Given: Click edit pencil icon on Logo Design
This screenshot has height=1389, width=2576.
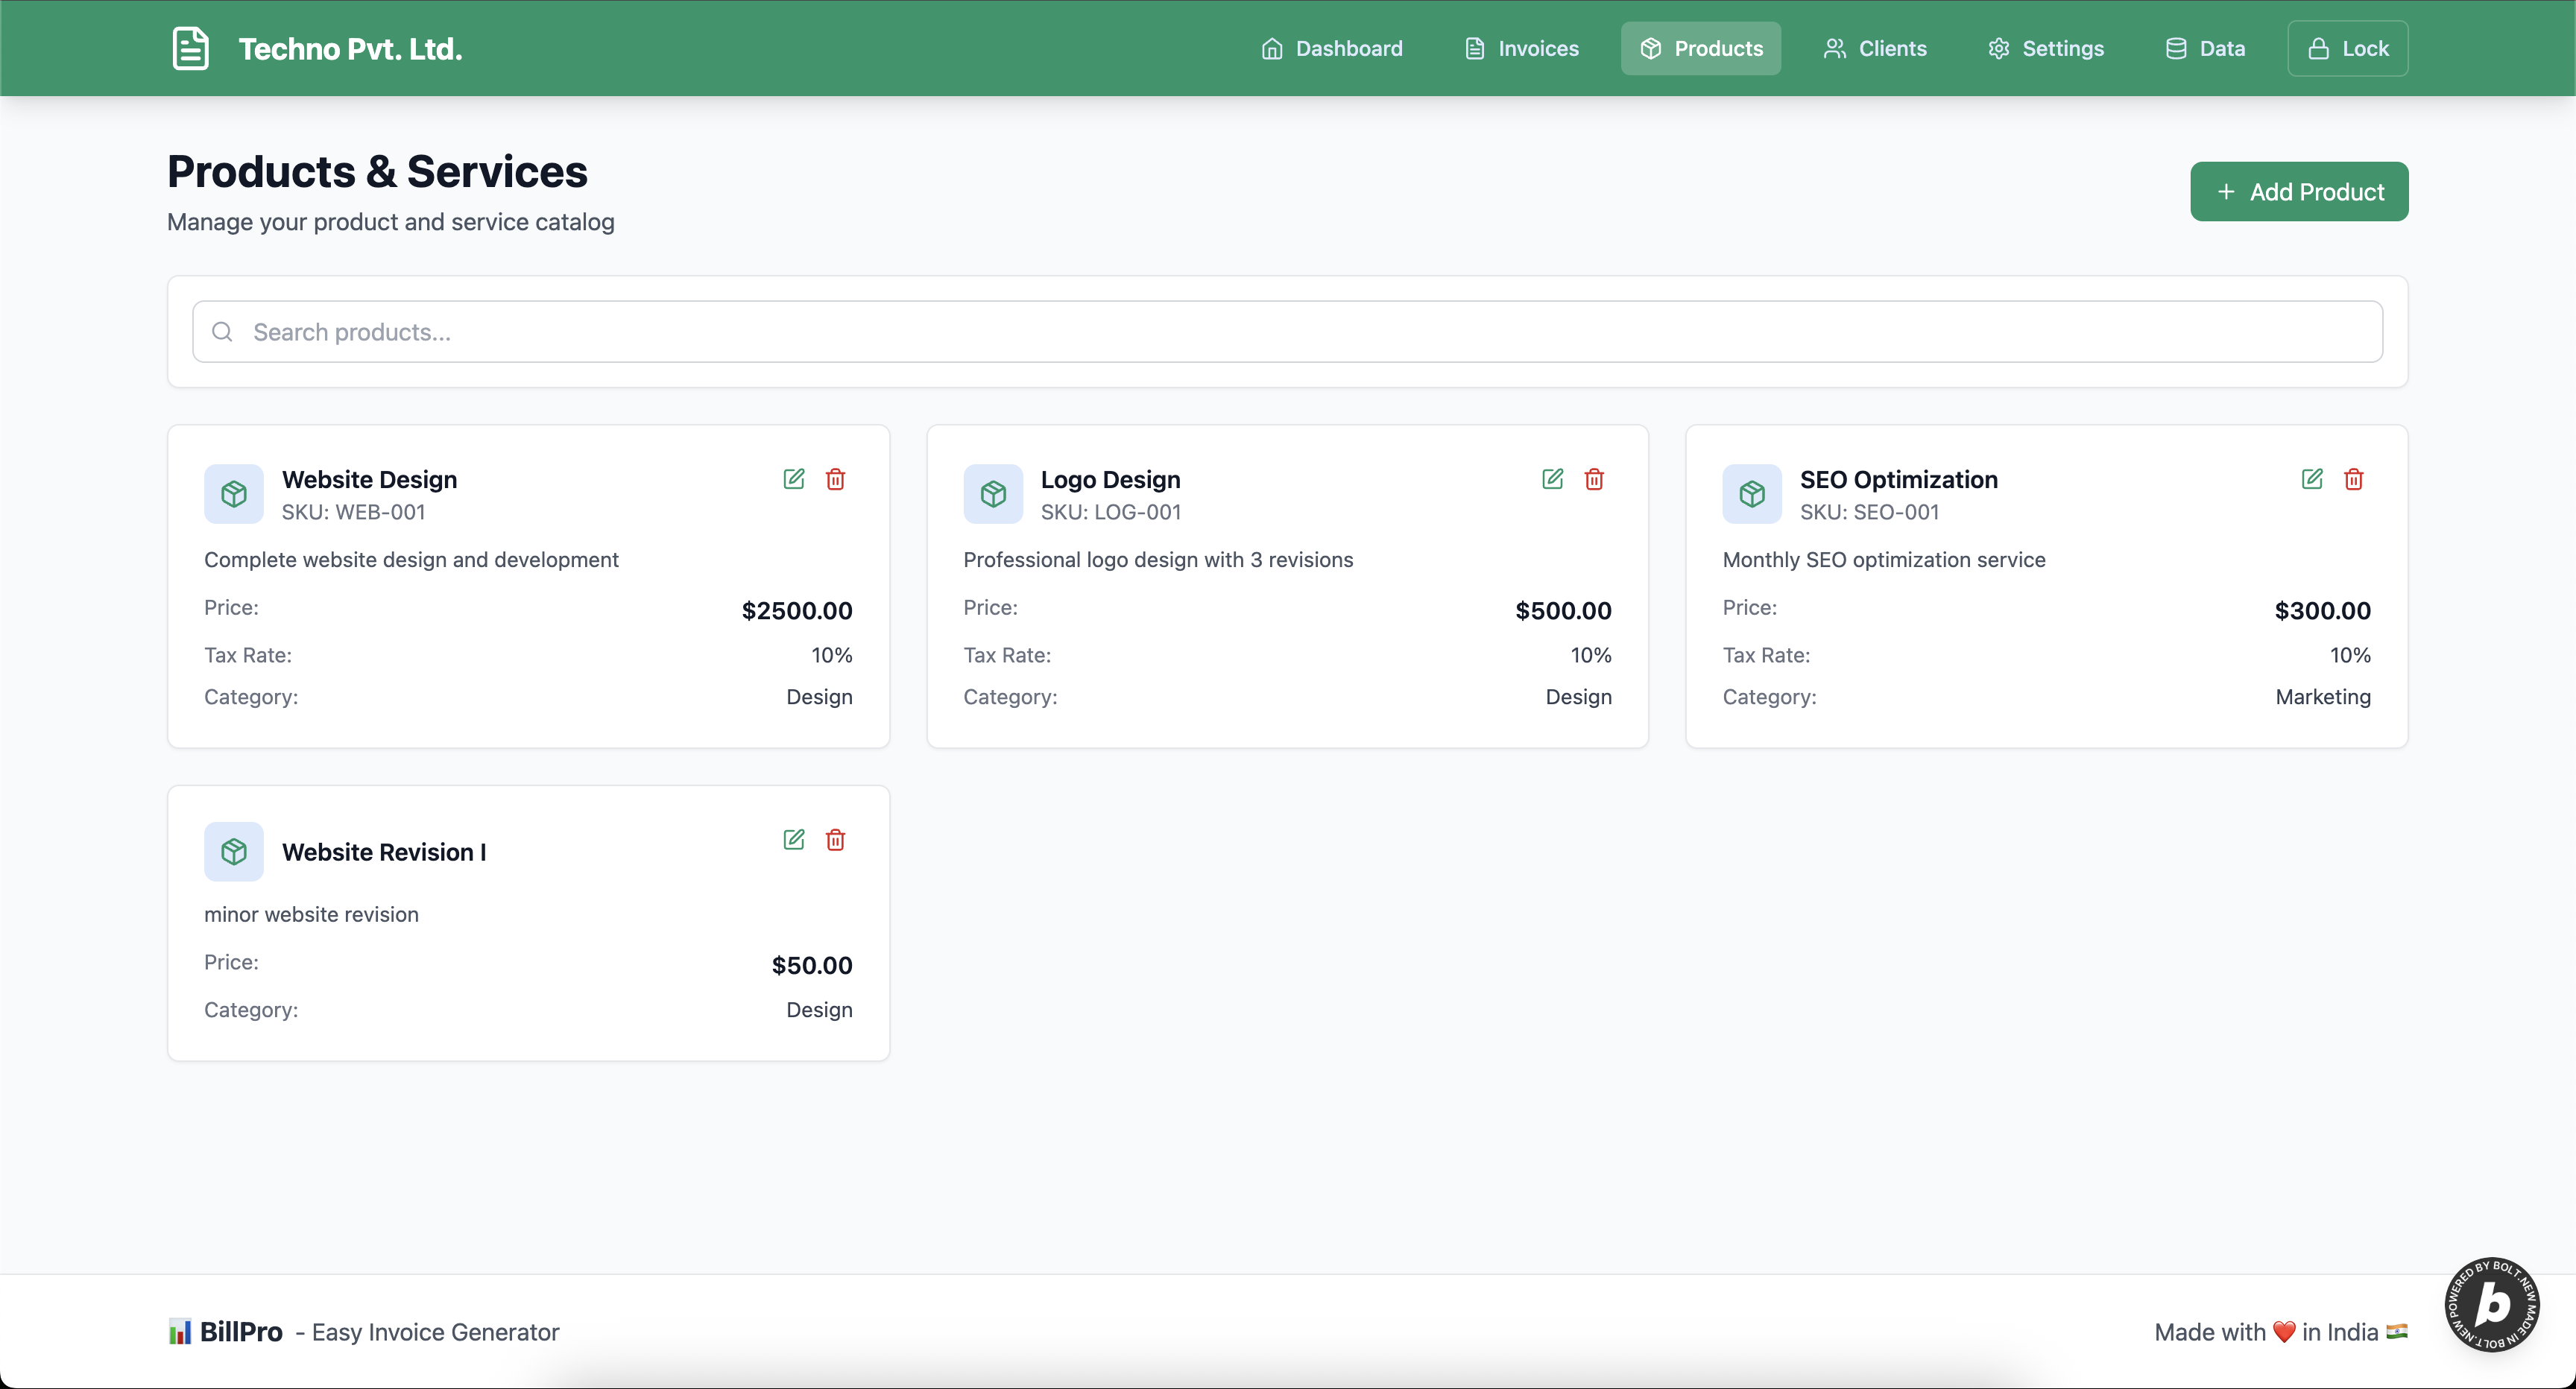Looking at the screenshot, I should click(1552, 479).
